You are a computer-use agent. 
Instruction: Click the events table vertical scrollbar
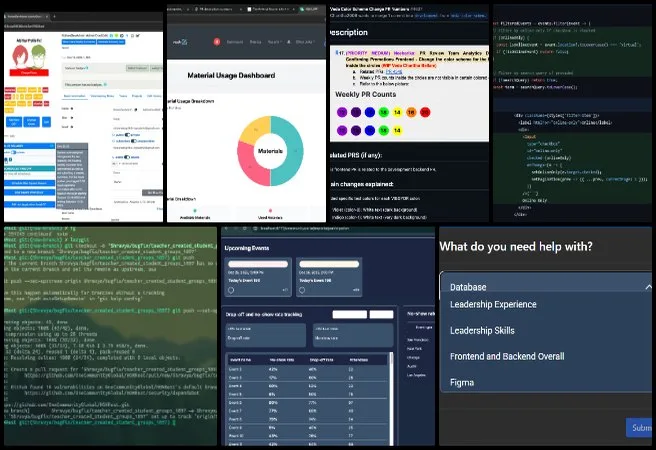392,397
